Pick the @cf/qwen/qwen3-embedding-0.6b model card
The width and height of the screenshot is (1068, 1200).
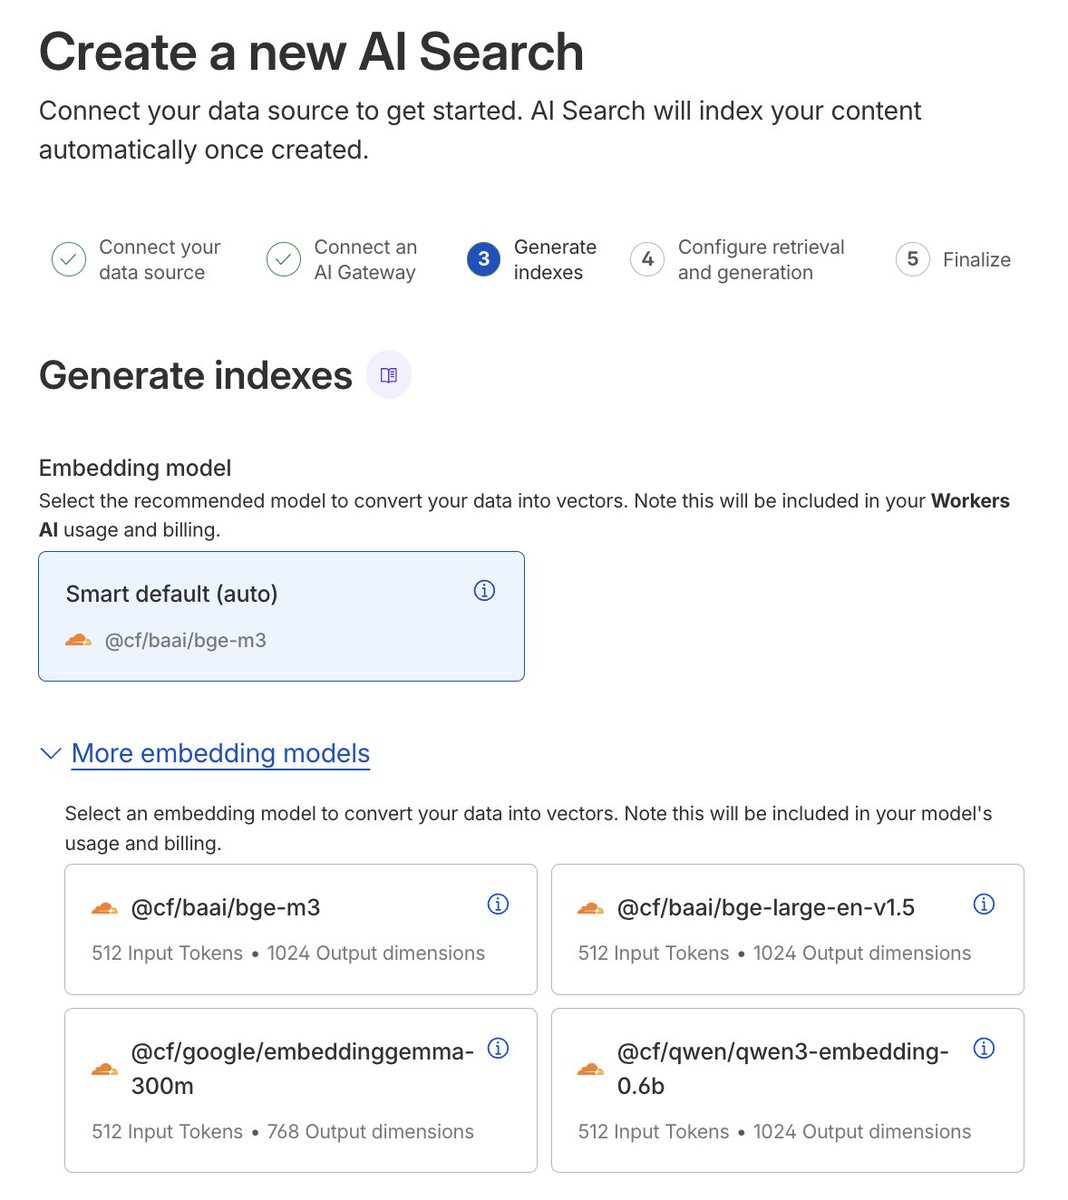[x=787, y=1090]
